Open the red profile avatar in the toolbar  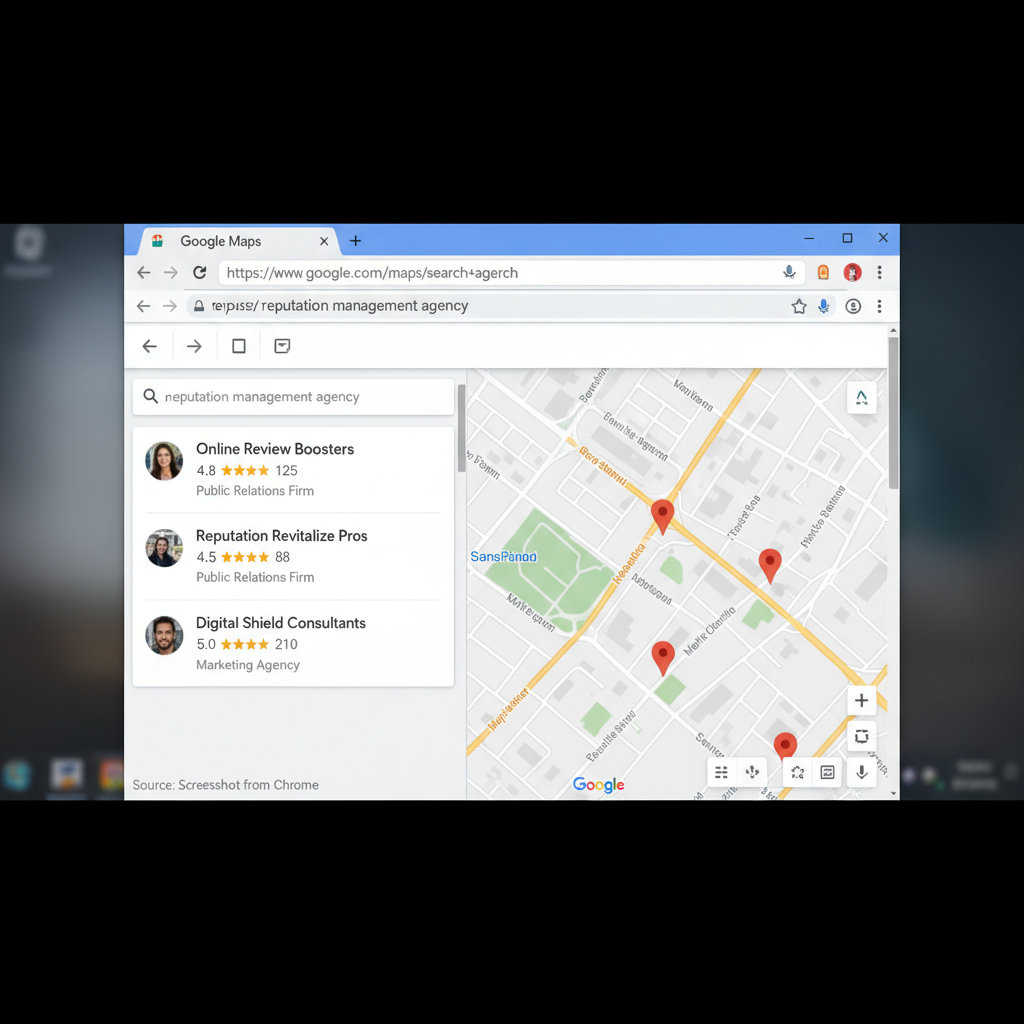[852, 272]
